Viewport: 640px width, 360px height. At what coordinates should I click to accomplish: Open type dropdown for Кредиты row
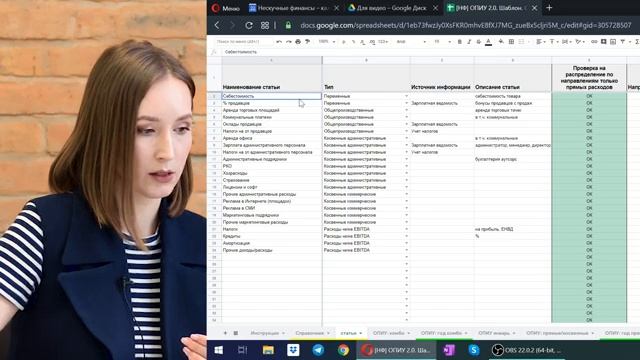click(407, 236)
